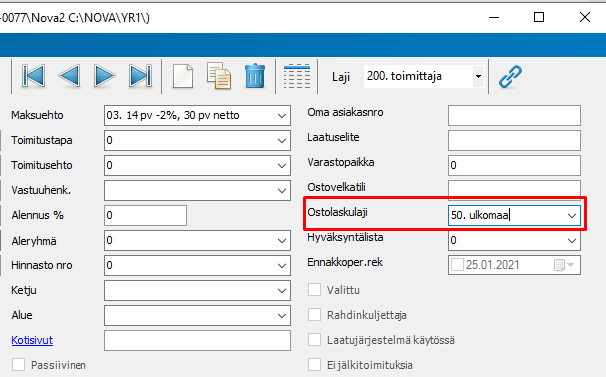Toggle Laatujärjestelmä käytössä checkbox
Viewport: 606px width, 377px height.
point(314,340)
